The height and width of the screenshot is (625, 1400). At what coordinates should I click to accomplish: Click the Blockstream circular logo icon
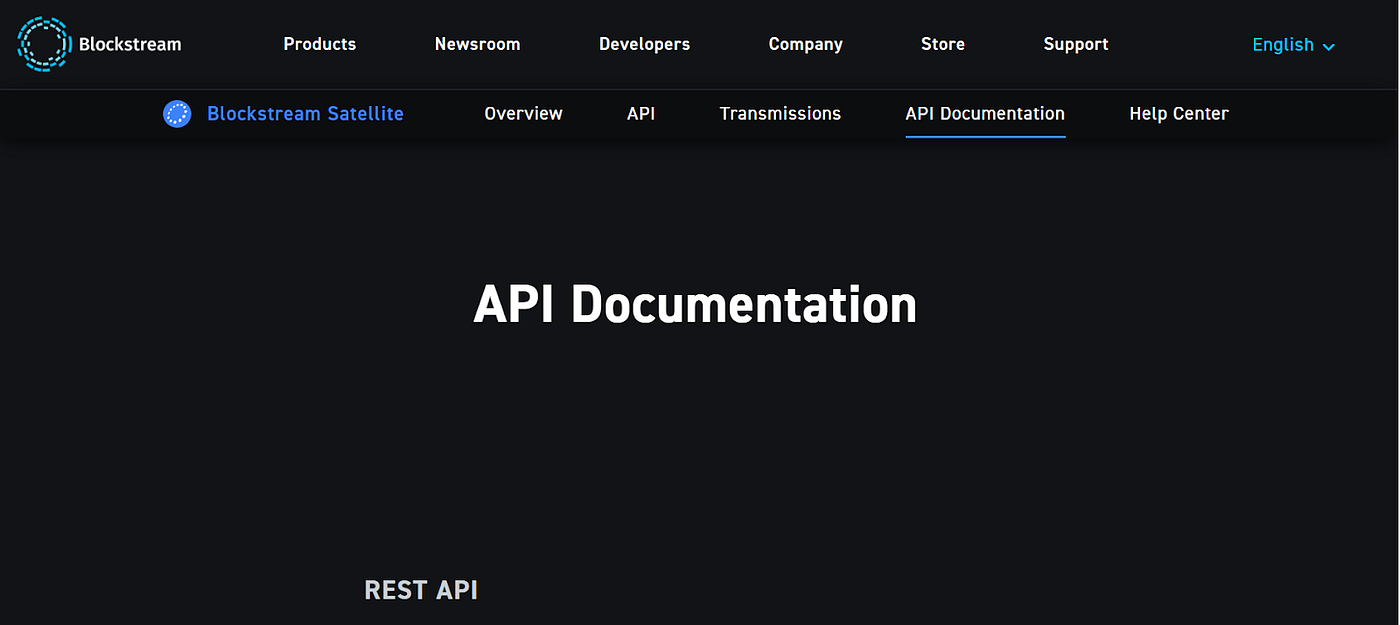45,44
